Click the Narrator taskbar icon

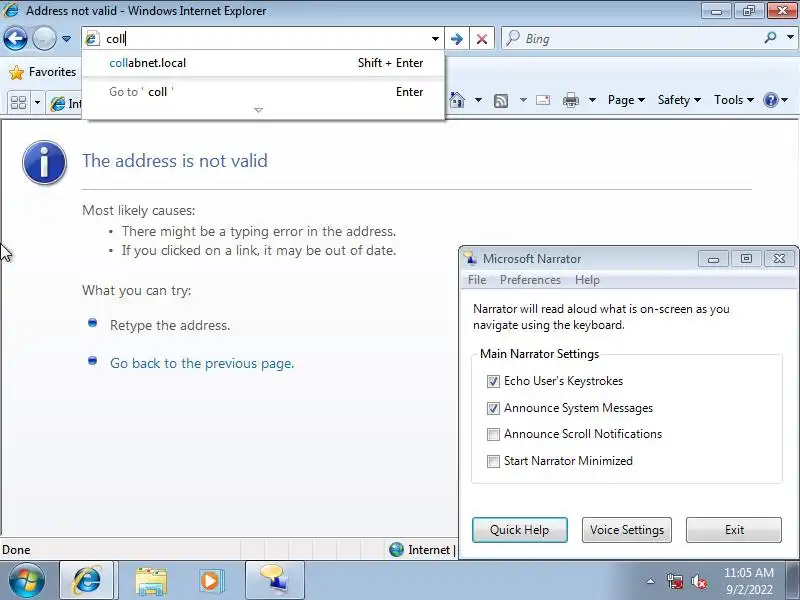[274, 581]
